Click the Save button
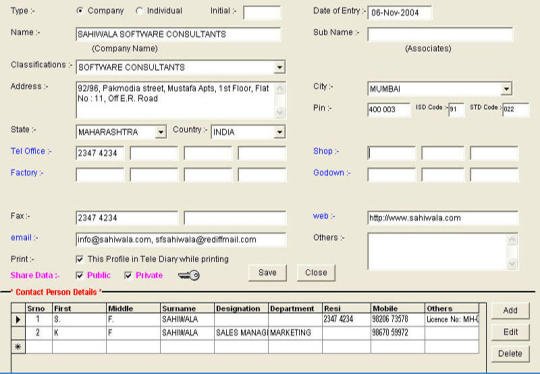Image resolution: width=540 pixels, height=374 pixels. 267,273
